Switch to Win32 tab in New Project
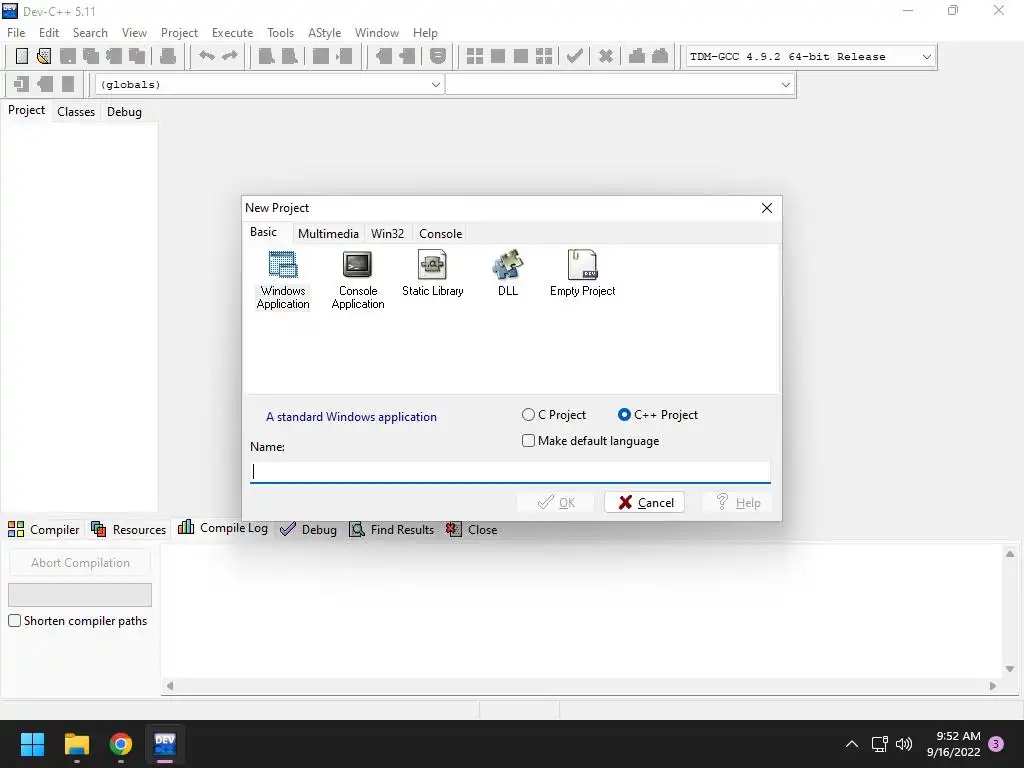 click(387, 233)
